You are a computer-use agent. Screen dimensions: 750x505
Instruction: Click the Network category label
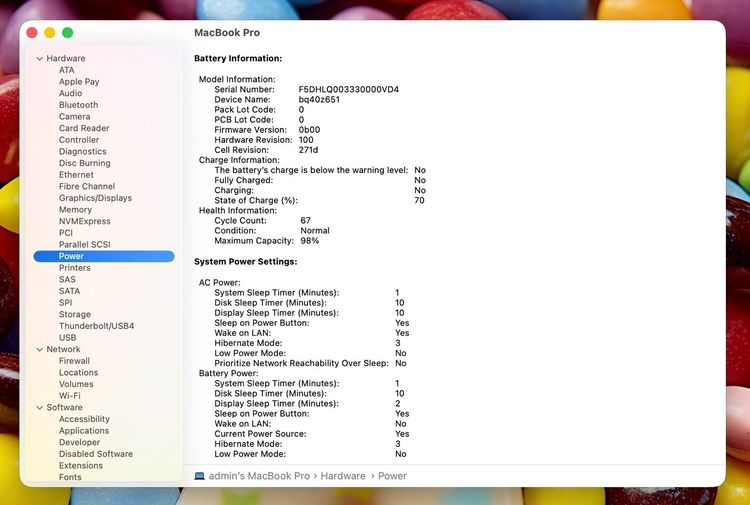[63, 350]
